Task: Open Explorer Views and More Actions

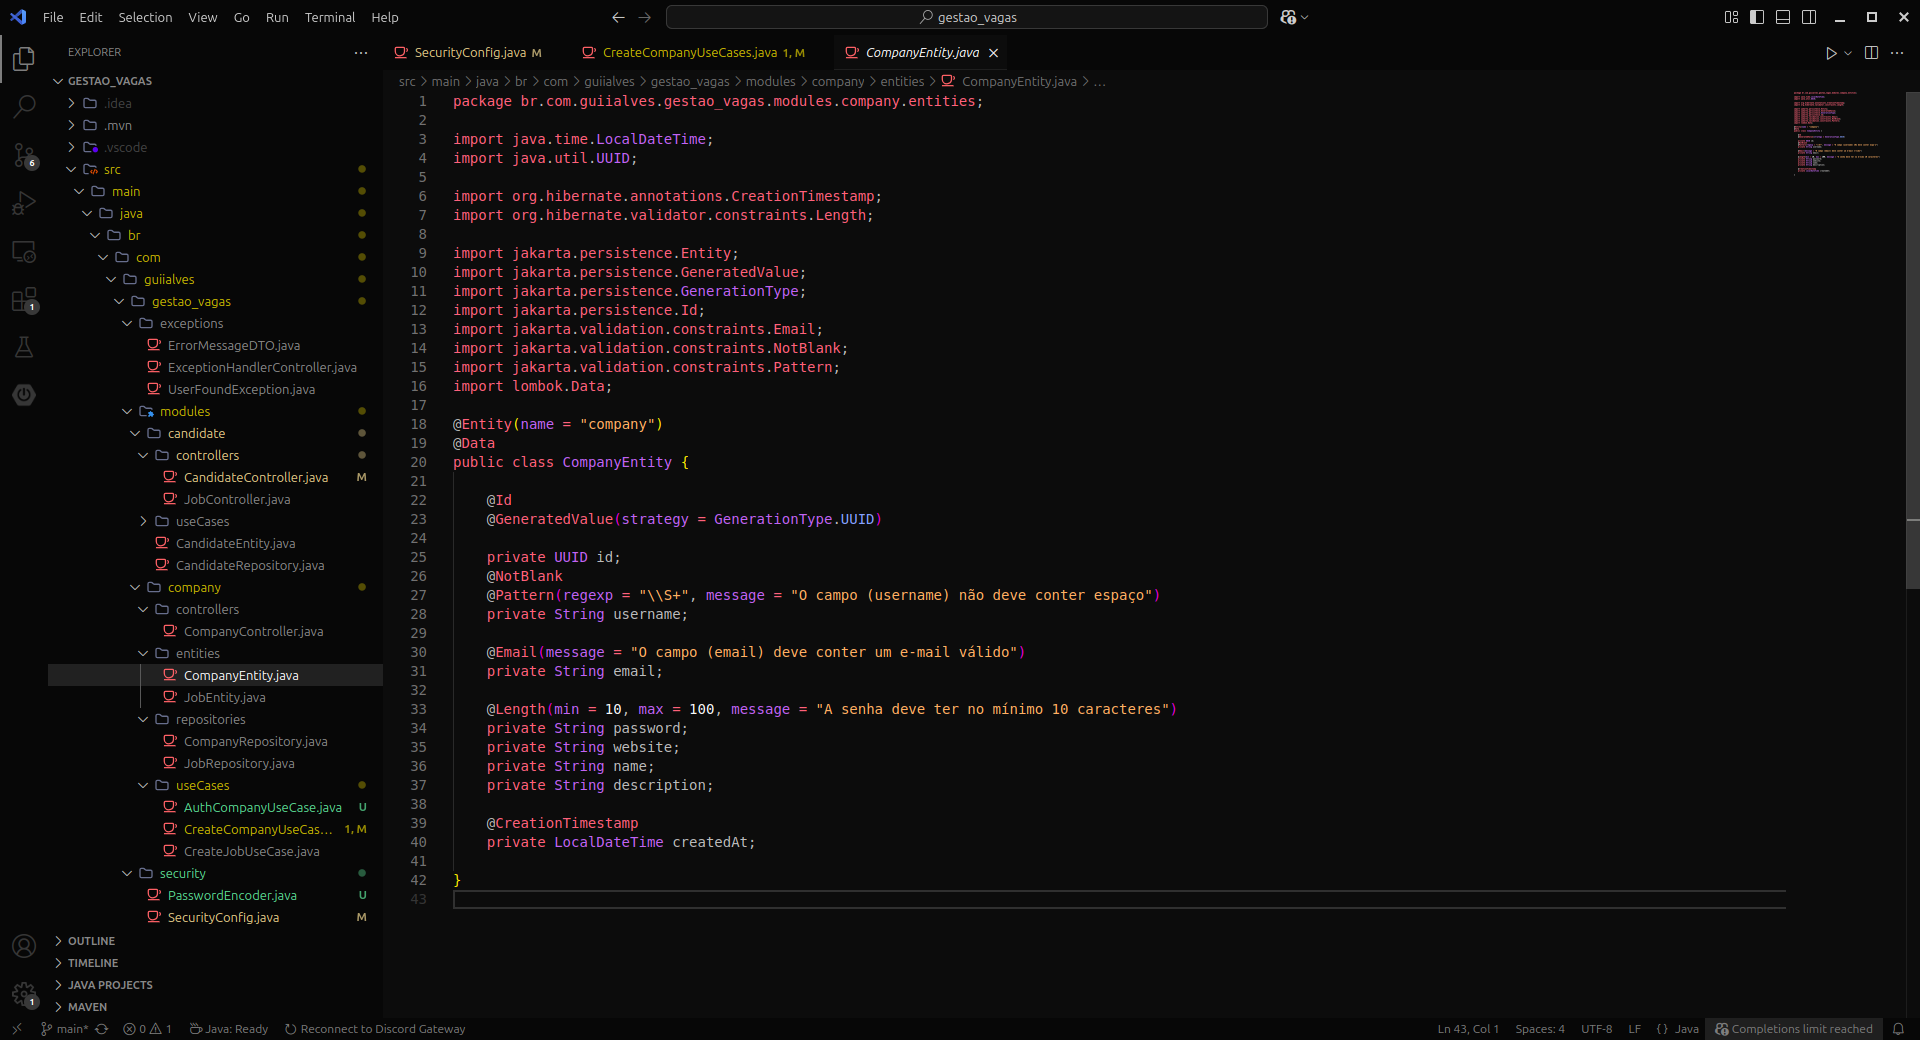Action: 361,52
